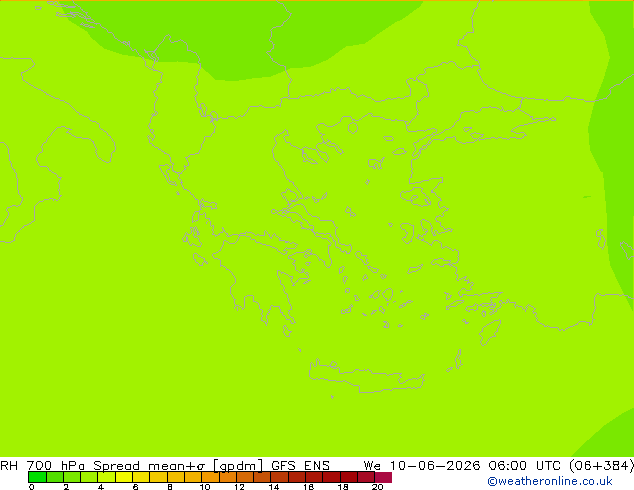634x490 pixels.
Task: Select the legend color for 11 to 12
Action: pyautogui.click(x=228, y=477)
